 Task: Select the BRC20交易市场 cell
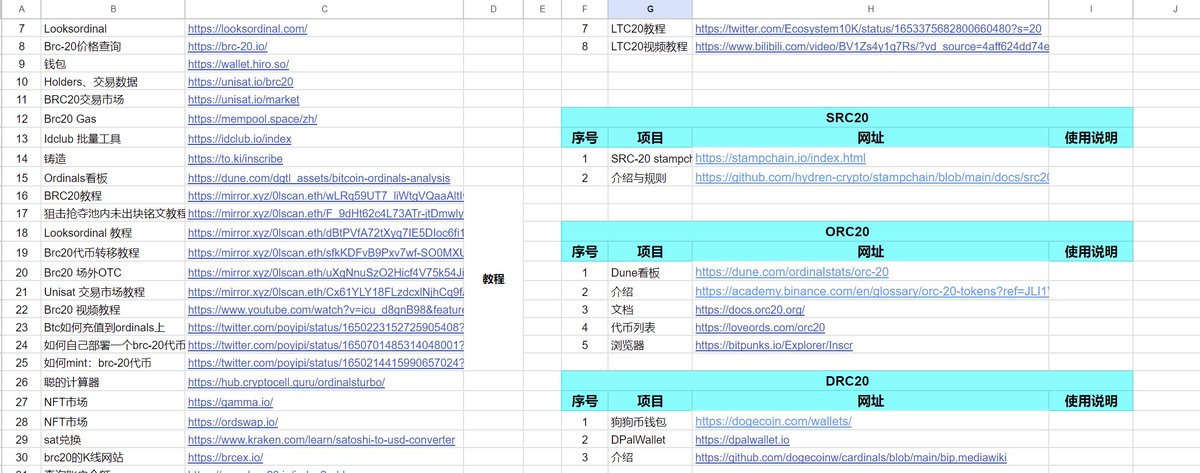[x=112, y=100]
